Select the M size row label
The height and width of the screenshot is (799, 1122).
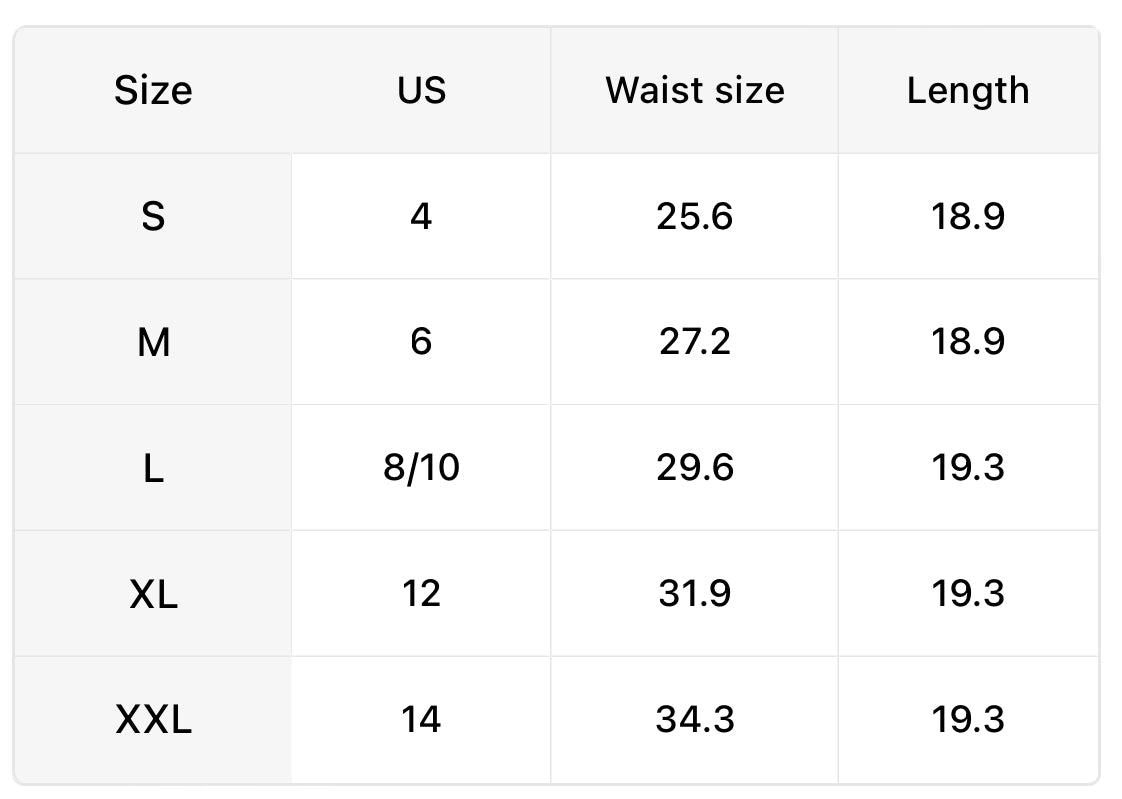[153, 342]
